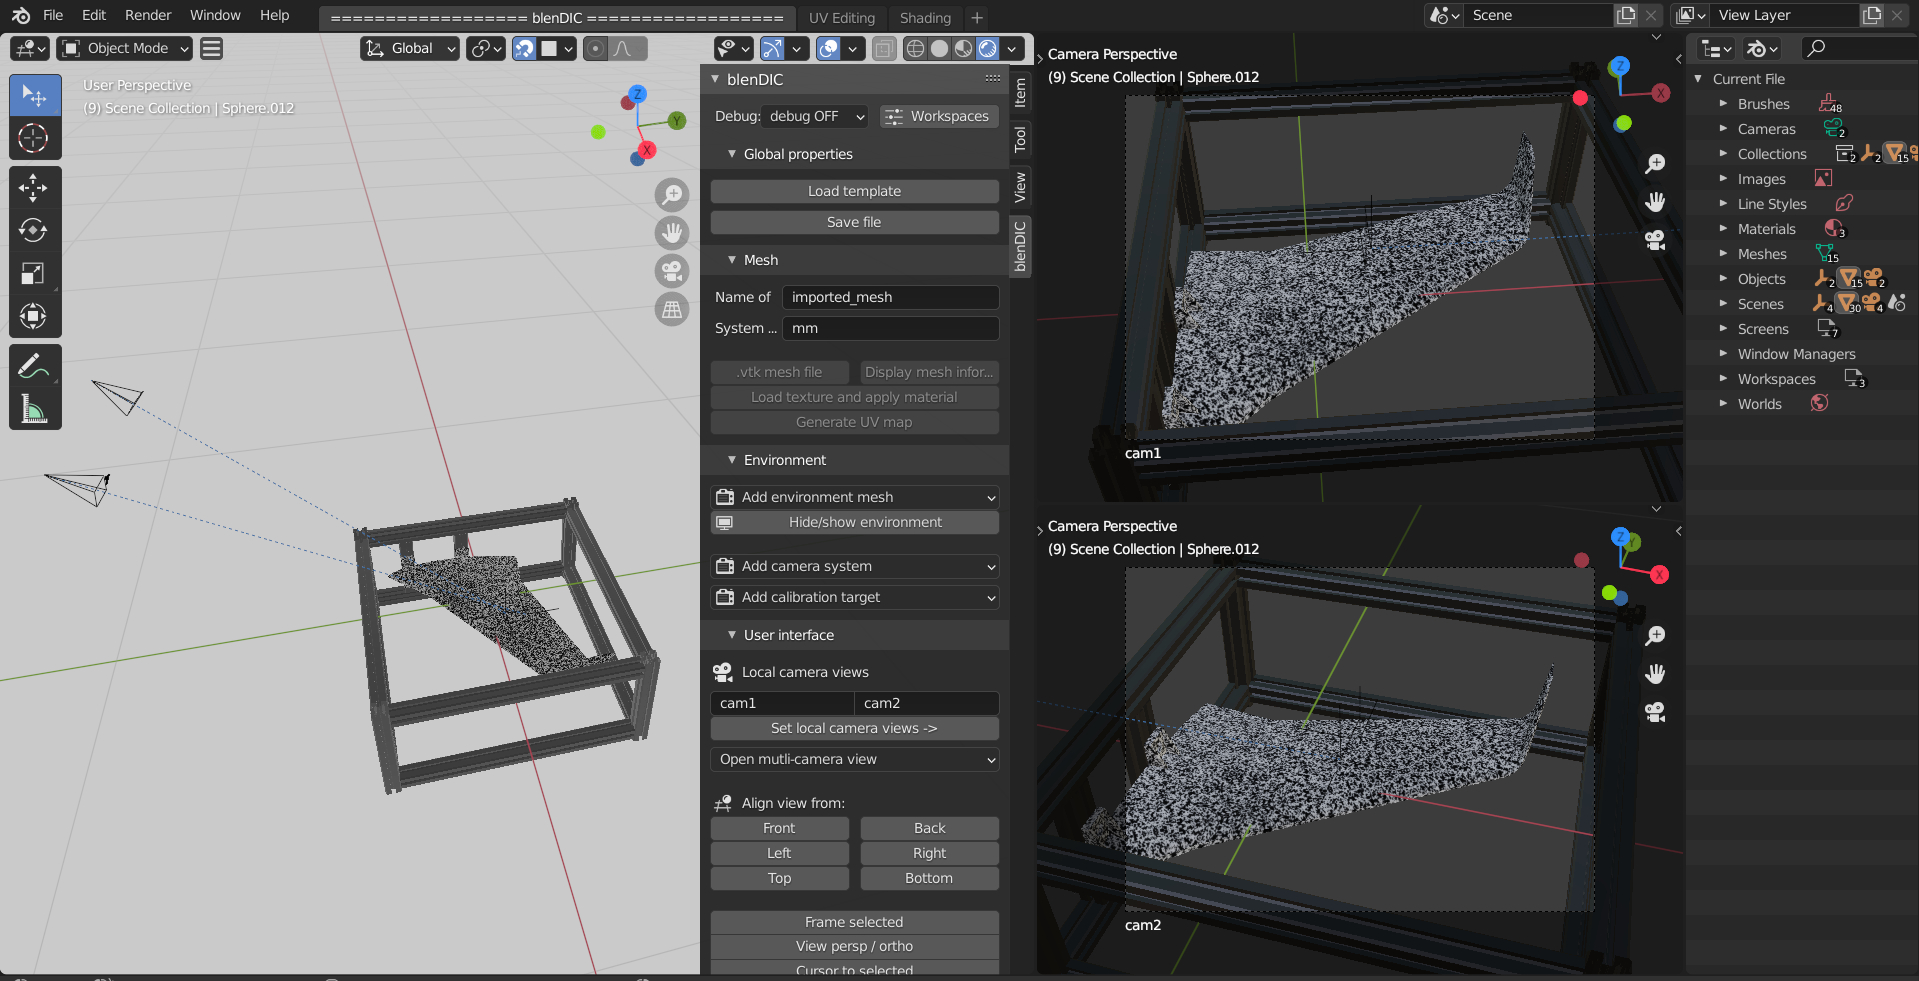The height and width of the screenshot is (981, 1919).
Task: Switch to material preview shading
Action: (x=963, y=48)
